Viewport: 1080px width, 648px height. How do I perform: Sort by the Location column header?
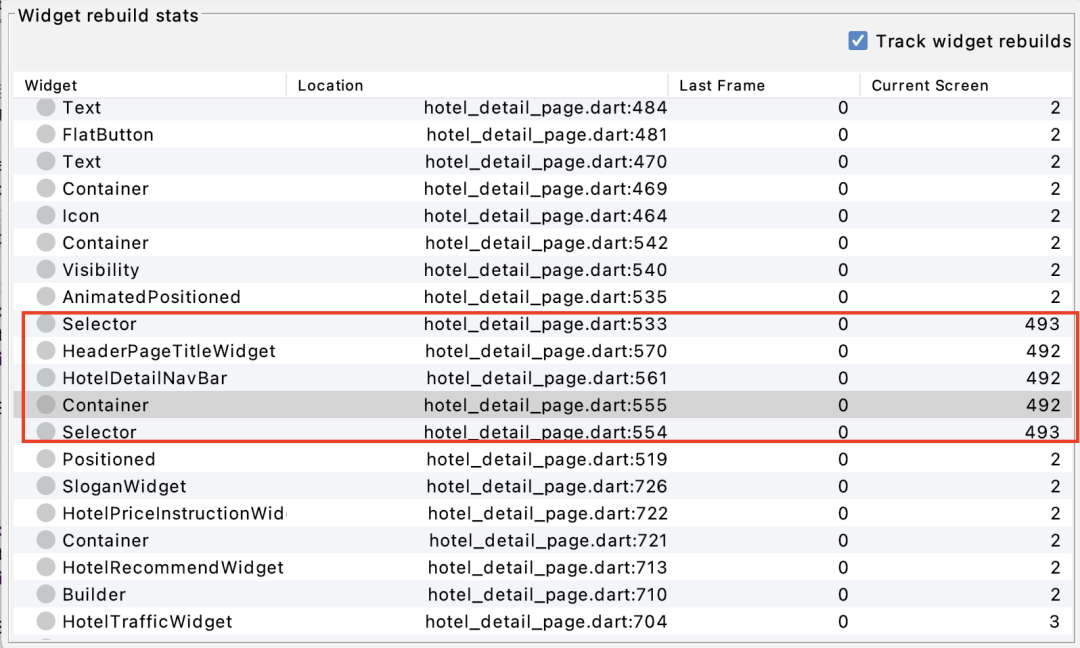pyautogui.click(x=330, y=86)
